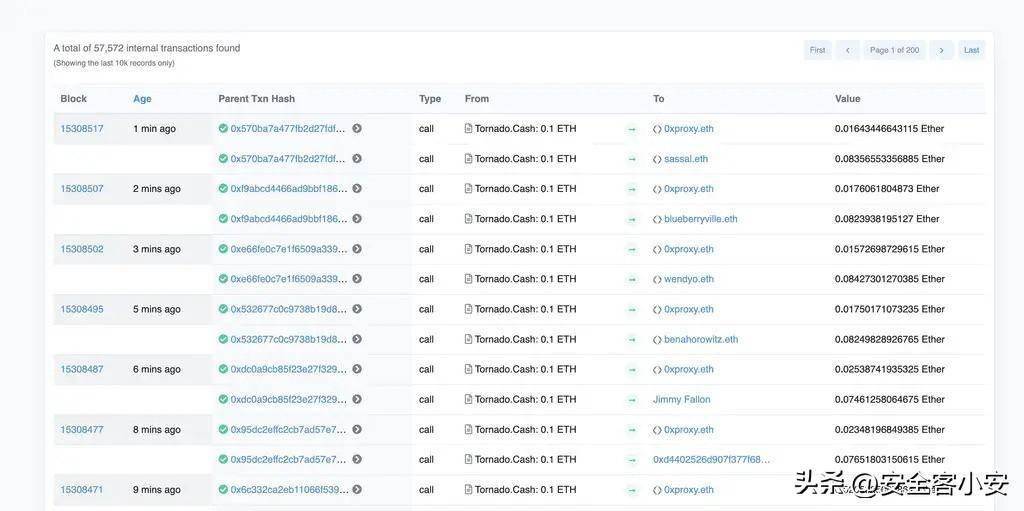This screenshot has width=1024, height=511.
Task: Click details icon beside first 0x570ba7a477fb hash
Action: coord(357,129)
